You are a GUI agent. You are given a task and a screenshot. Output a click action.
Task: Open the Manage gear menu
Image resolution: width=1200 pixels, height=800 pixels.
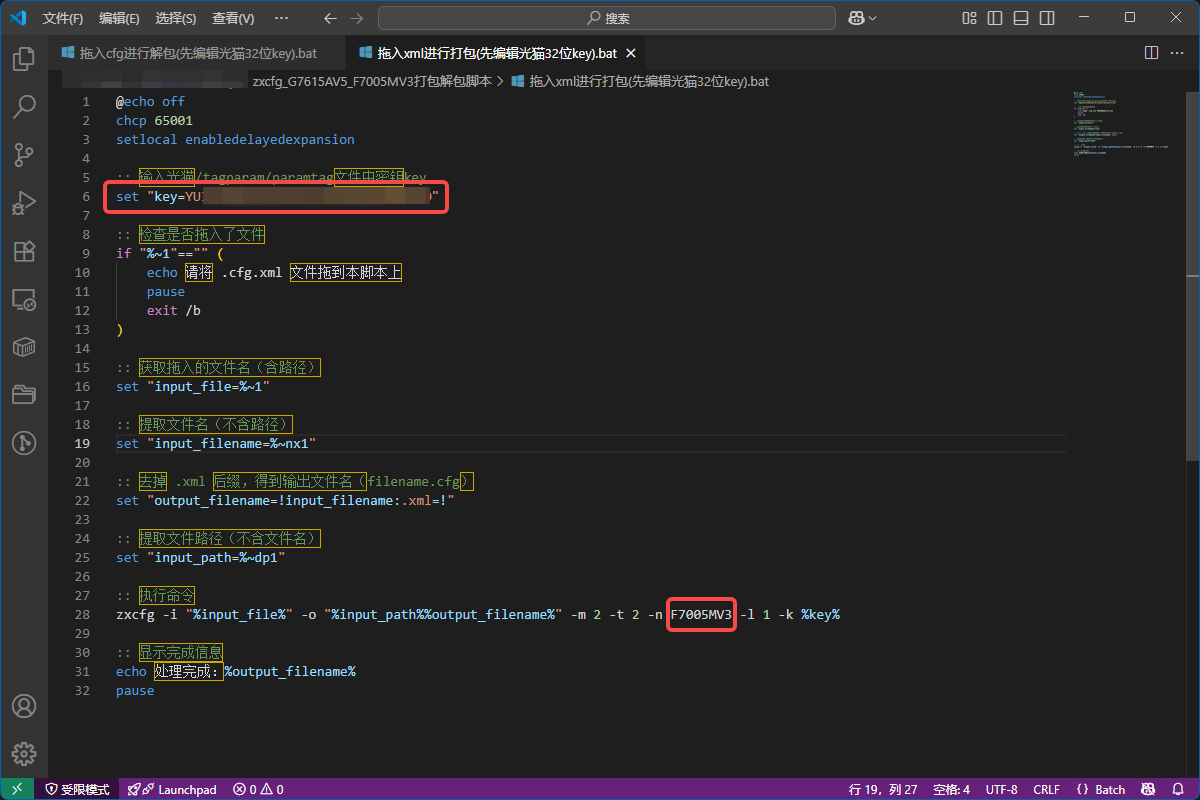[x=24, y=754]
